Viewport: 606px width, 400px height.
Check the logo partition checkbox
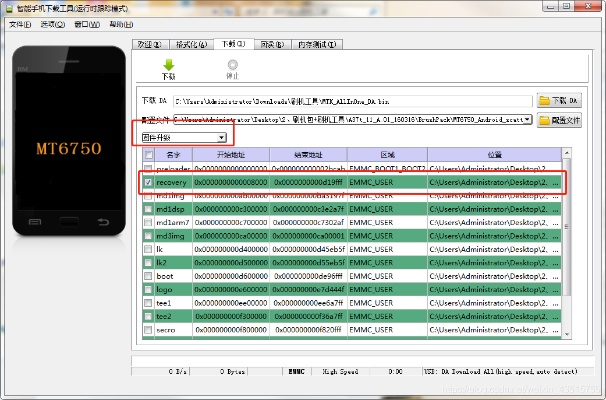pyautogui.click(x=149, y=288)
